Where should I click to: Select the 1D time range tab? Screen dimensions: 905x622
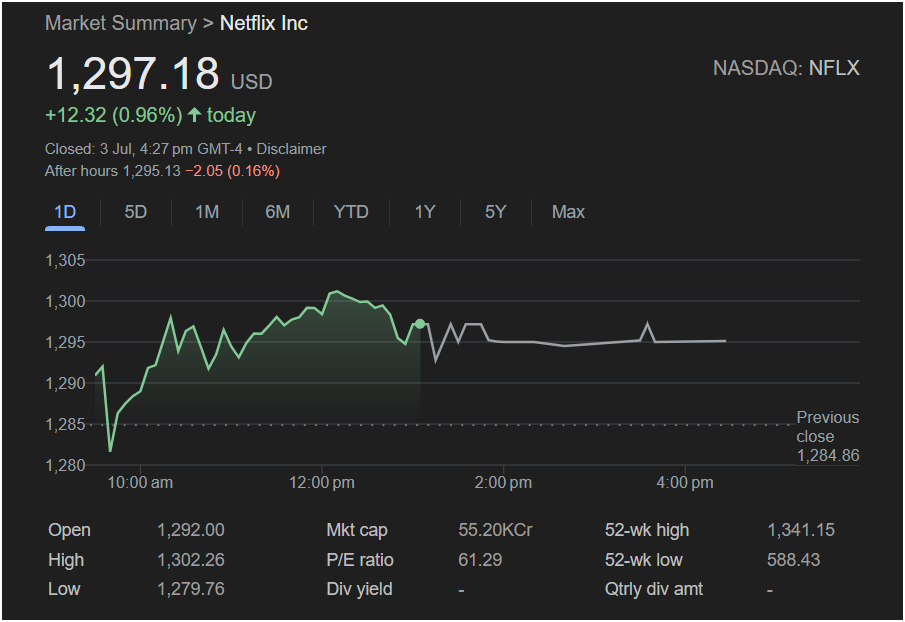coord(65,212)
